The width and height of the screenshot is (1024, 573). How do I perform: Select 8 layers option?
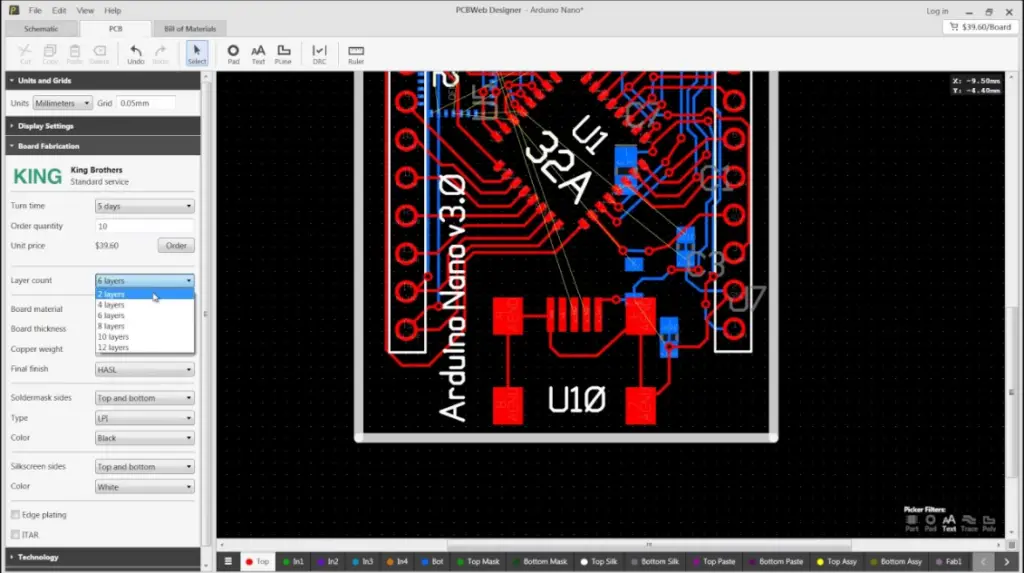tap(144, 326)
